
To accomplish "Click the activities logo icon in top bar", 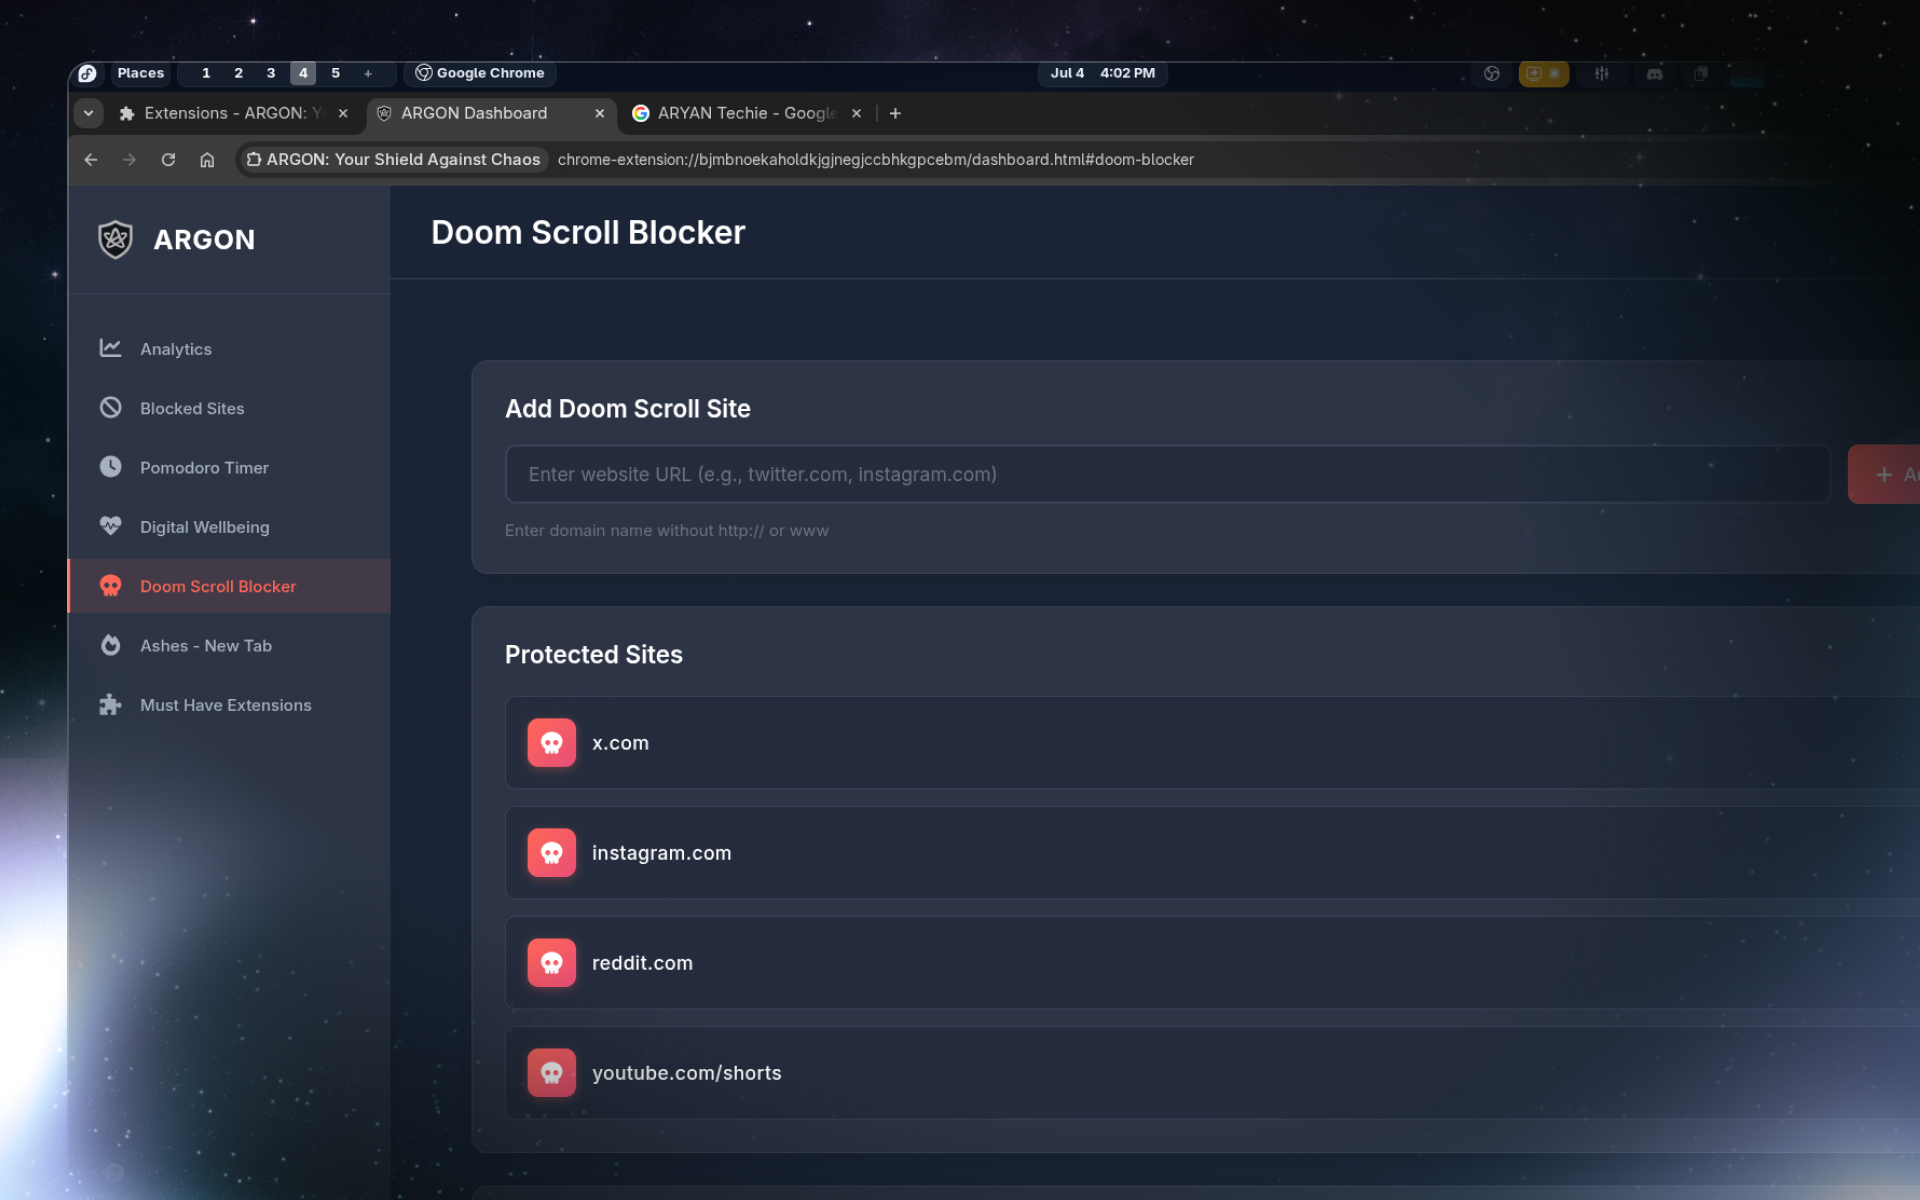I will 87,73.
